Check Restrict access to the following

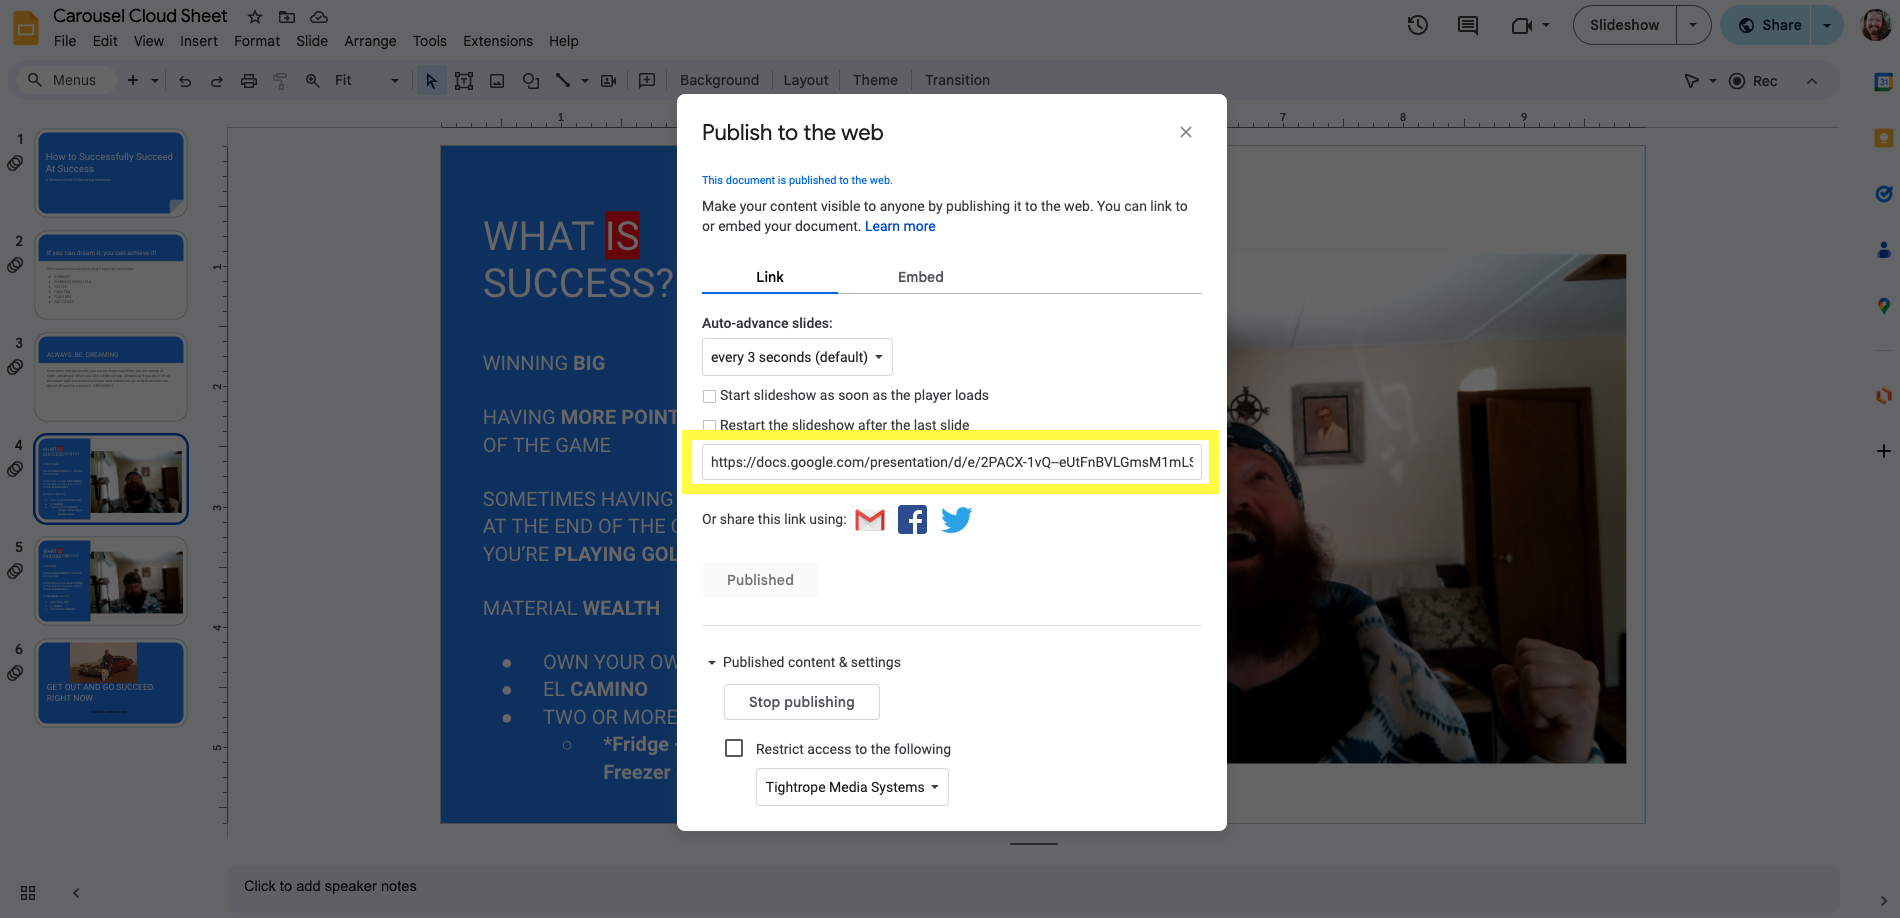tap(734, 748)
